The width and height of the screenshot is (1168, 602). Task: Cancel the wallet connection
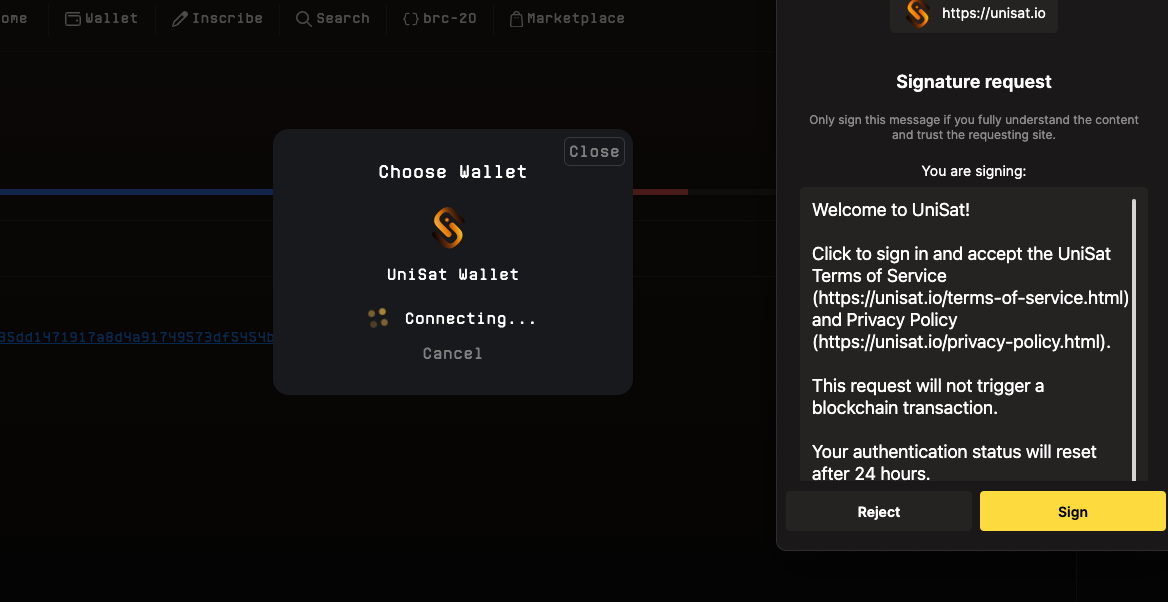453,353
